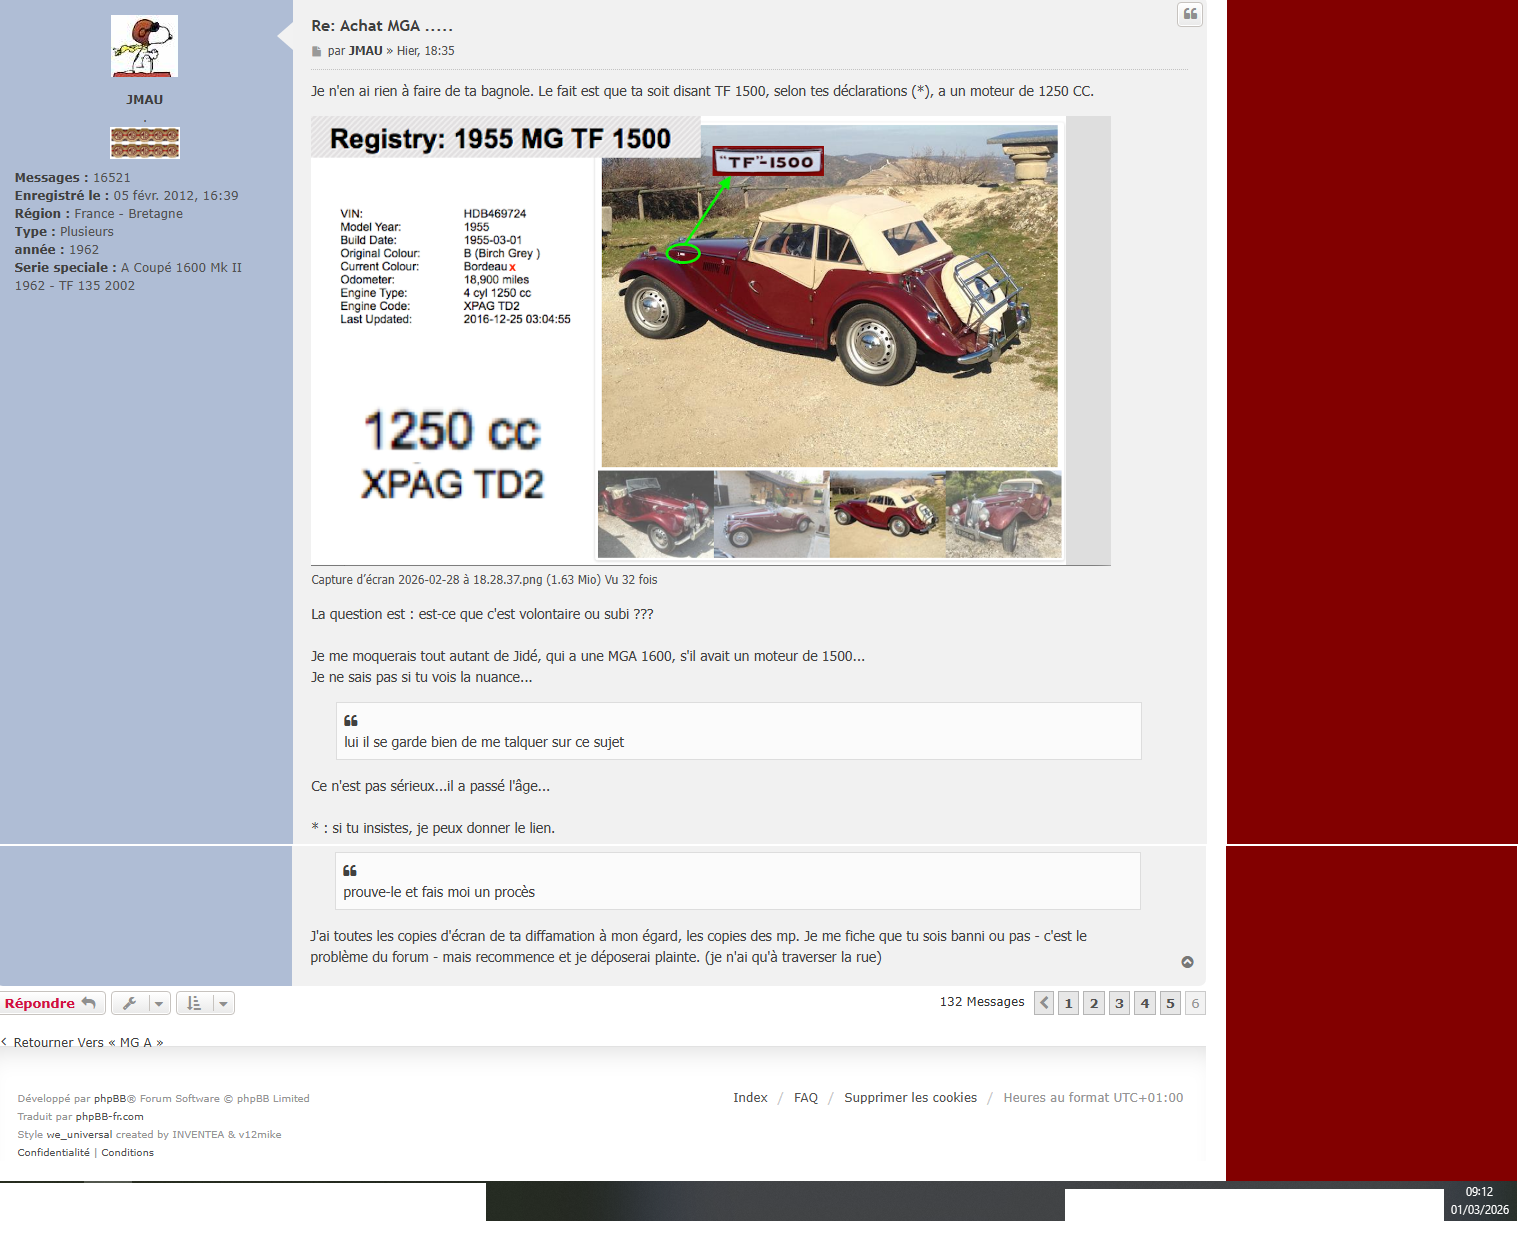Click the small post icon beside 'par JMAU'
The width and height of the screenshot is (1518, 1236).
[317, 51]
